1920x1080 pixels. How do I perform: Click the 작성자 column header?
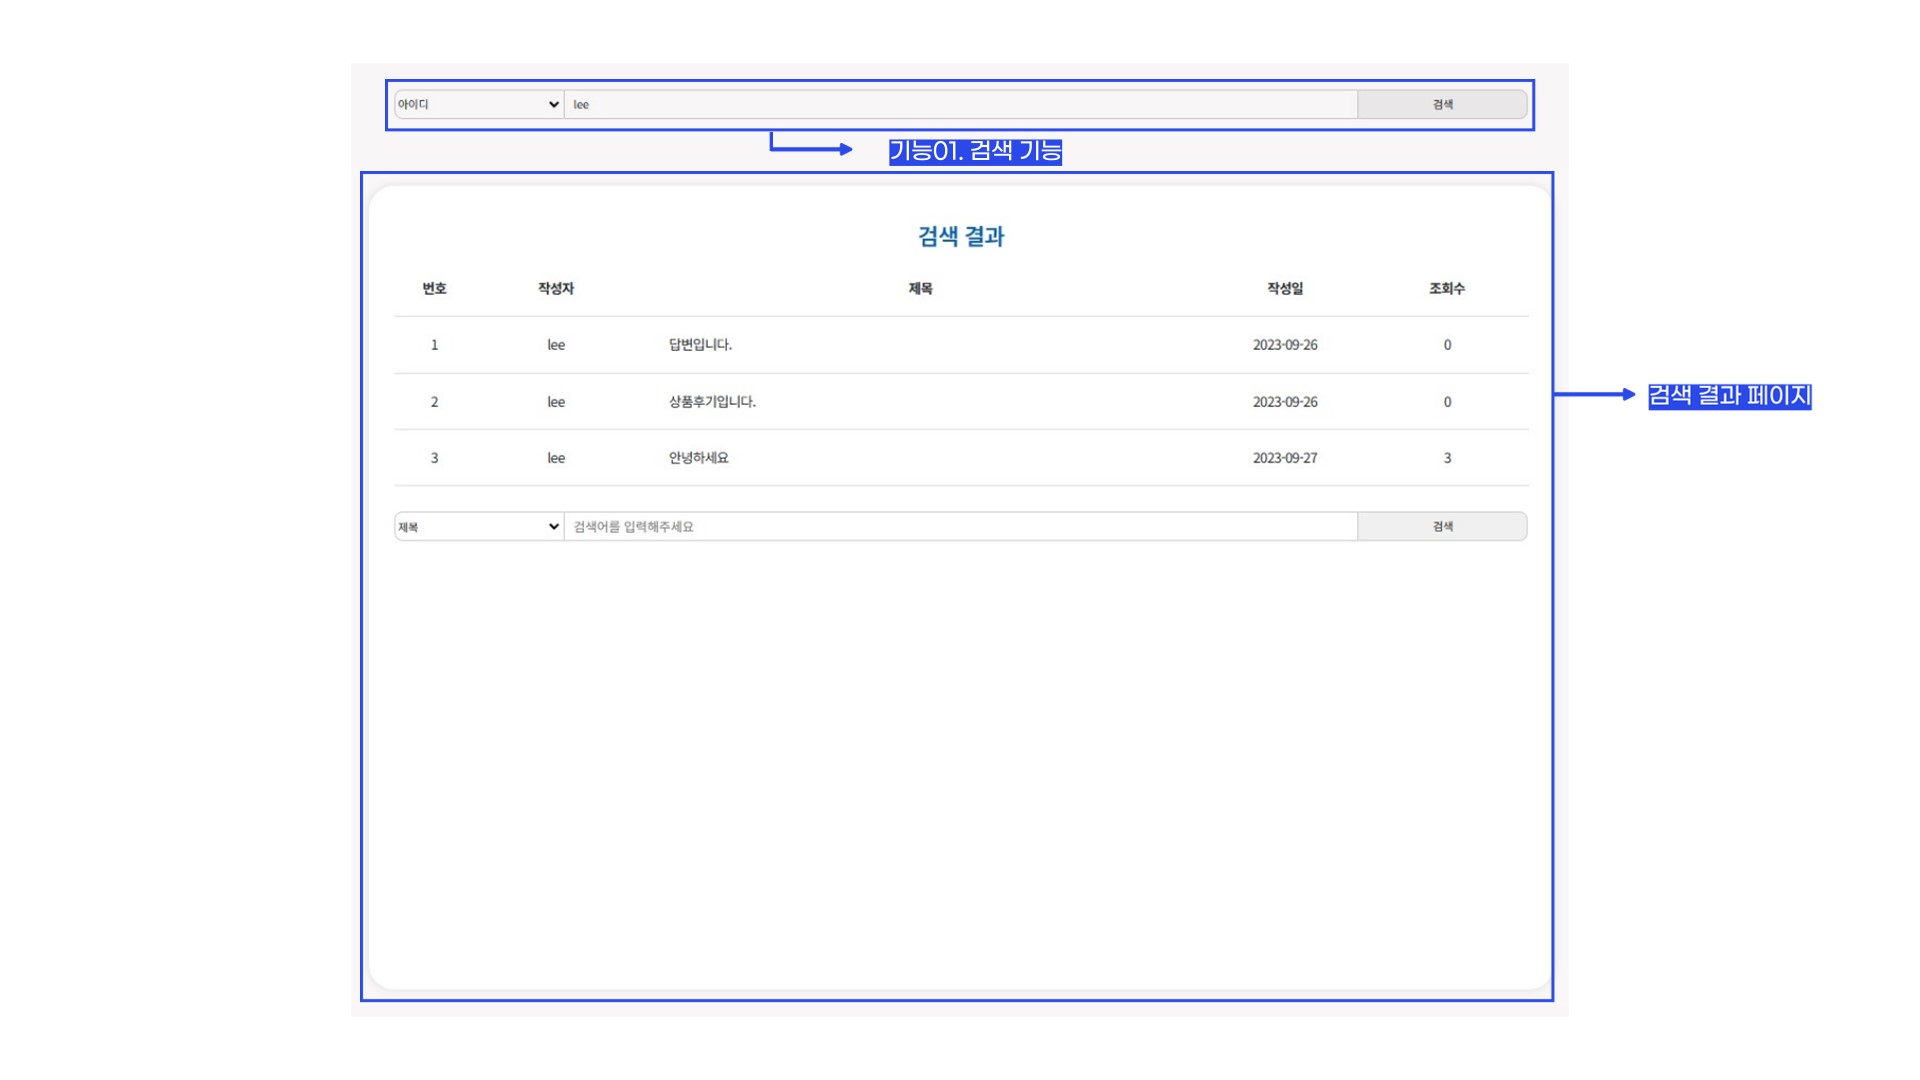556,288
